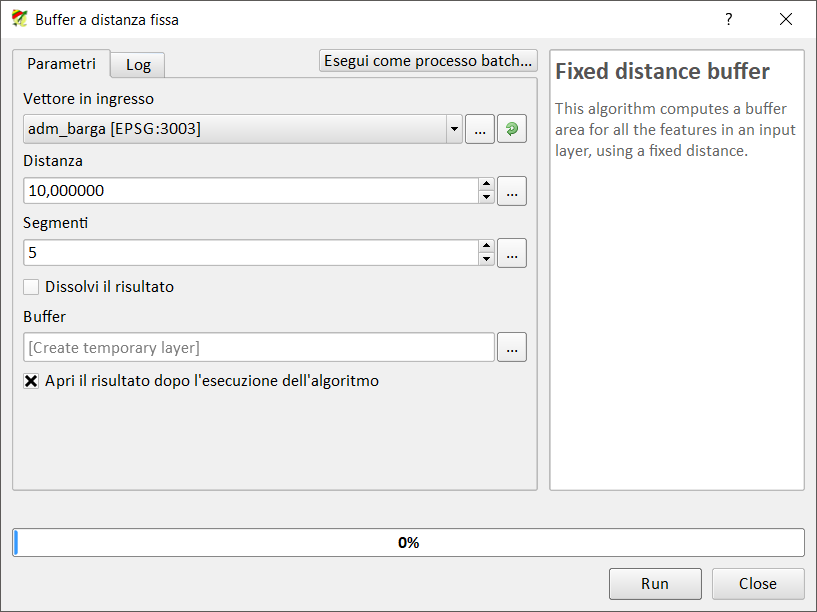Select the Parametri tab
The height and width of the screenshot is (612, 817).
(61, 64)
